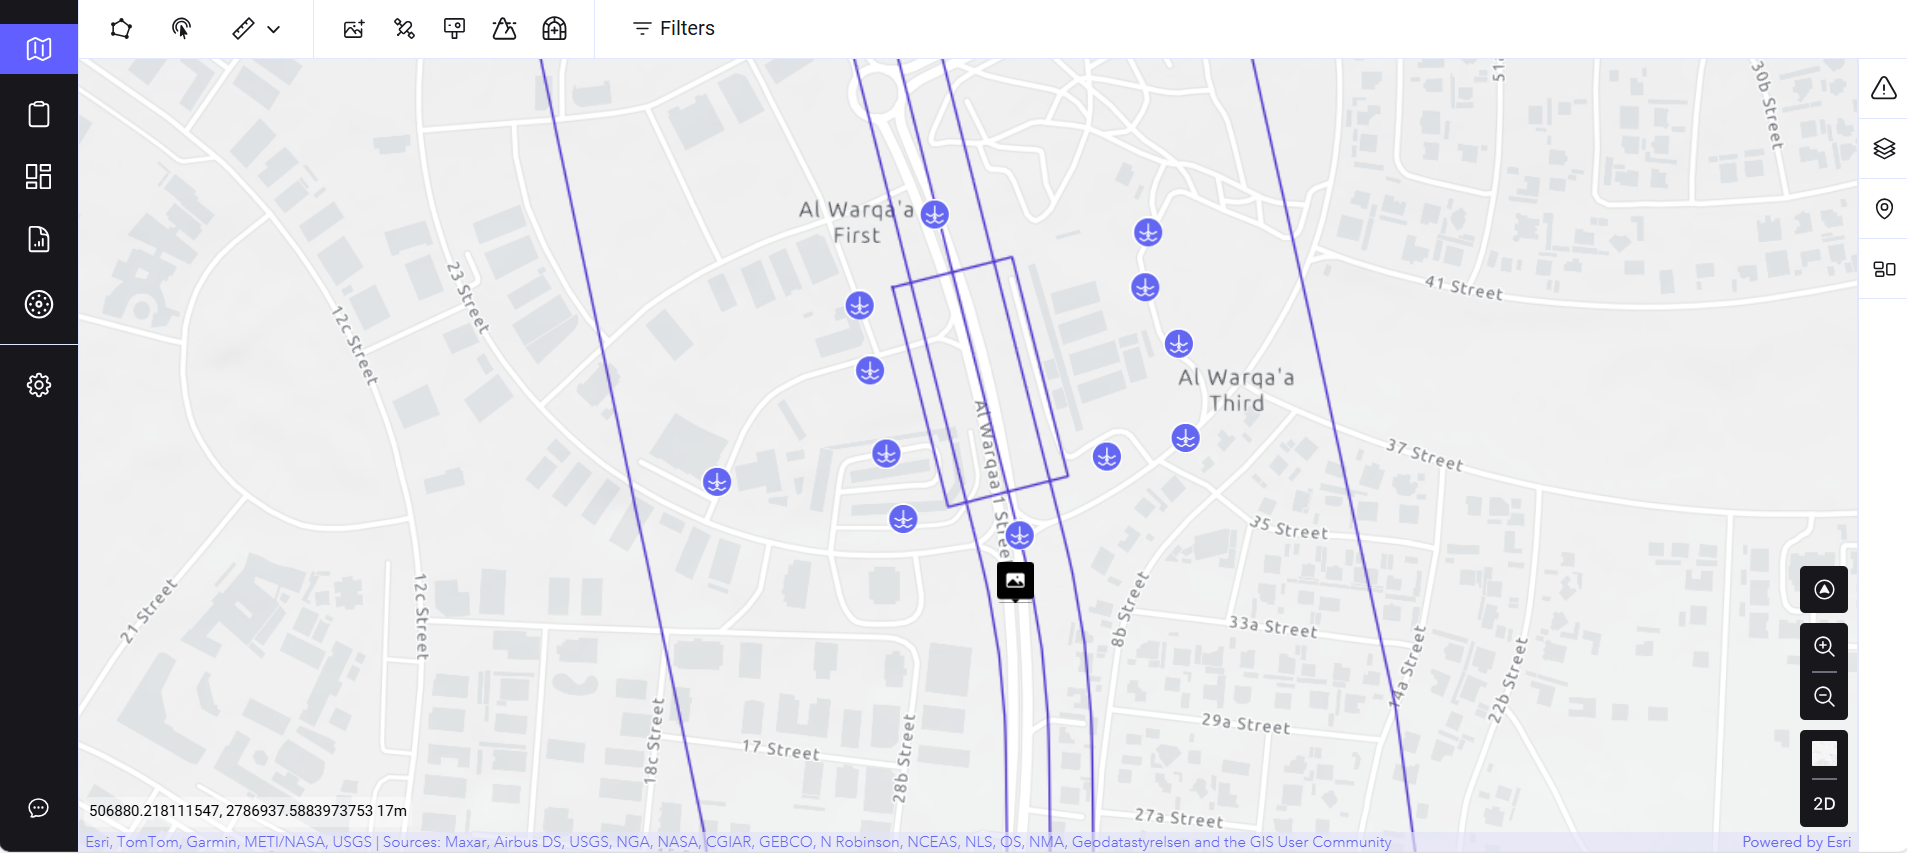Open settings via gear icon
Screen dimensions: 1907x853
coord(39,385)
